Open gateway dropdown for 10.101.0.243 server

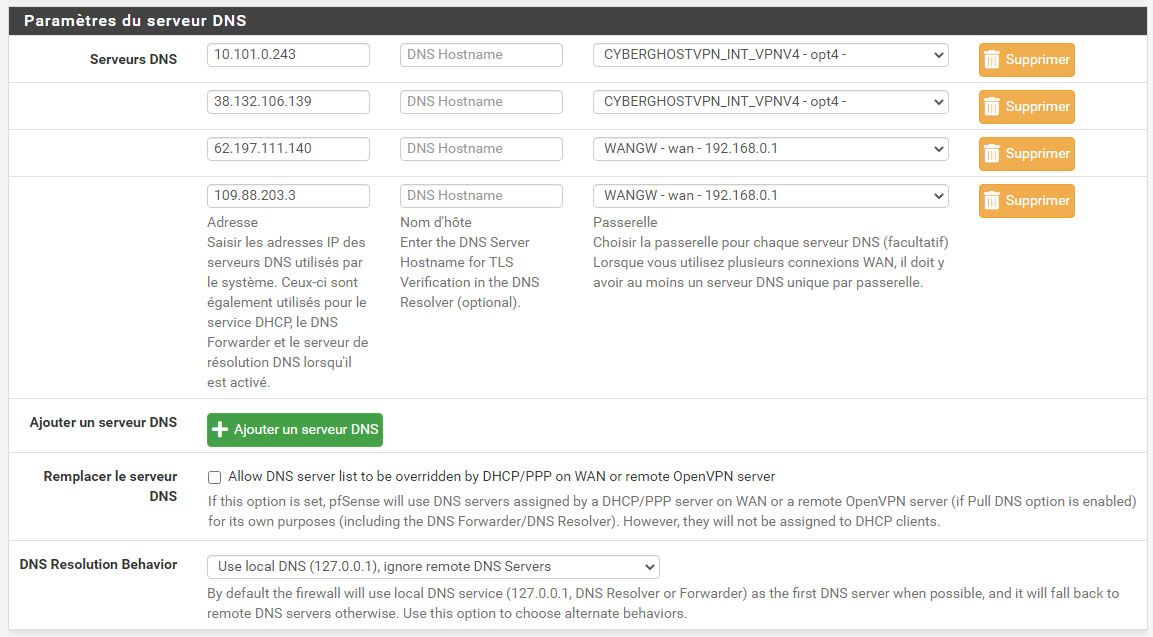(x=770, y=55)
